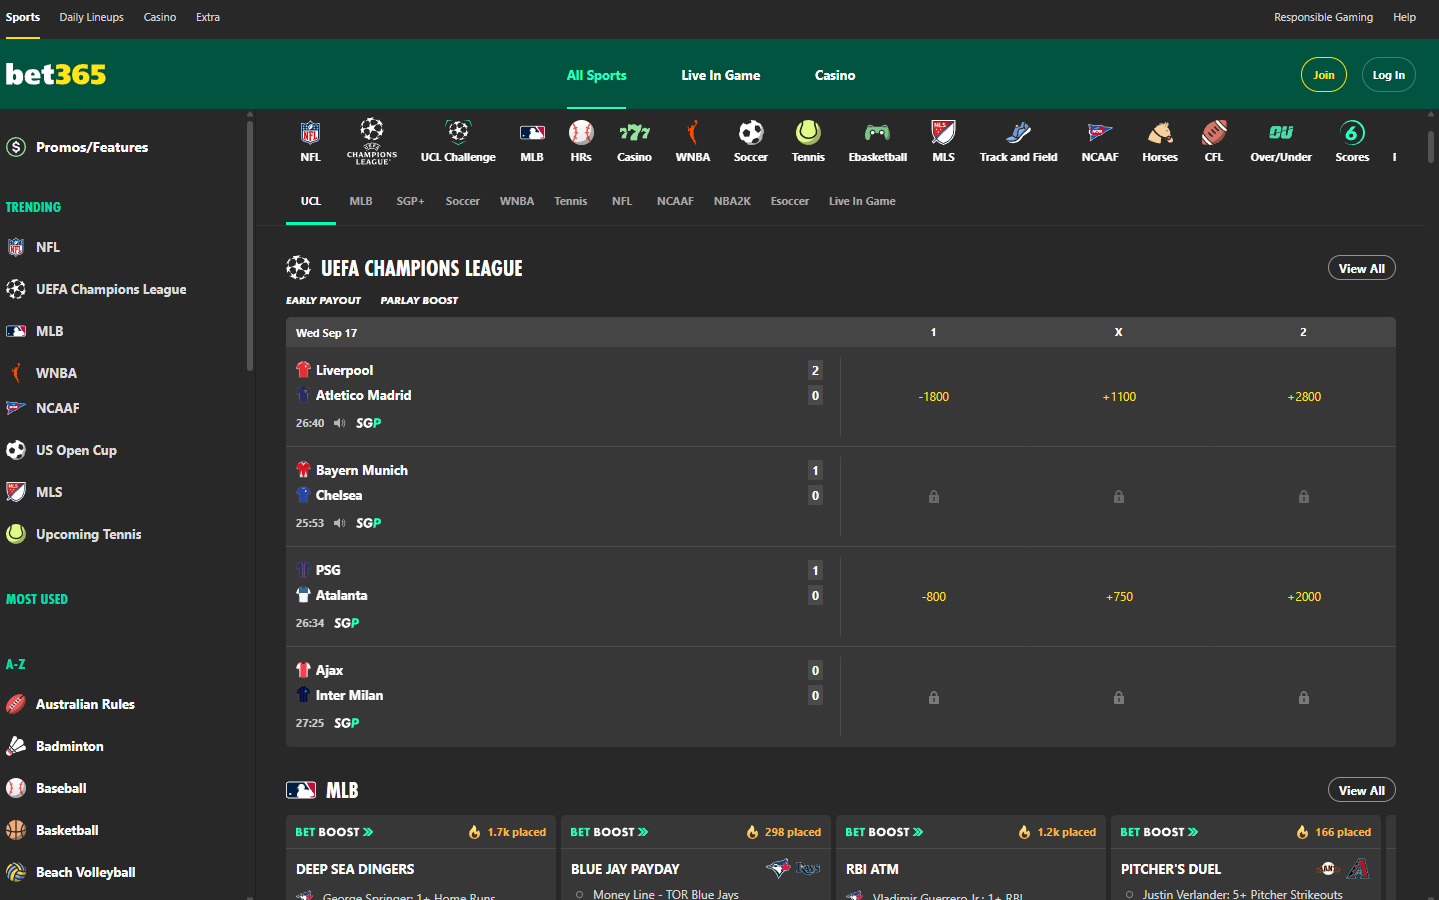Open the NFL section via its shield icon
The image size is (1439, 900).
tap(310, 130)
